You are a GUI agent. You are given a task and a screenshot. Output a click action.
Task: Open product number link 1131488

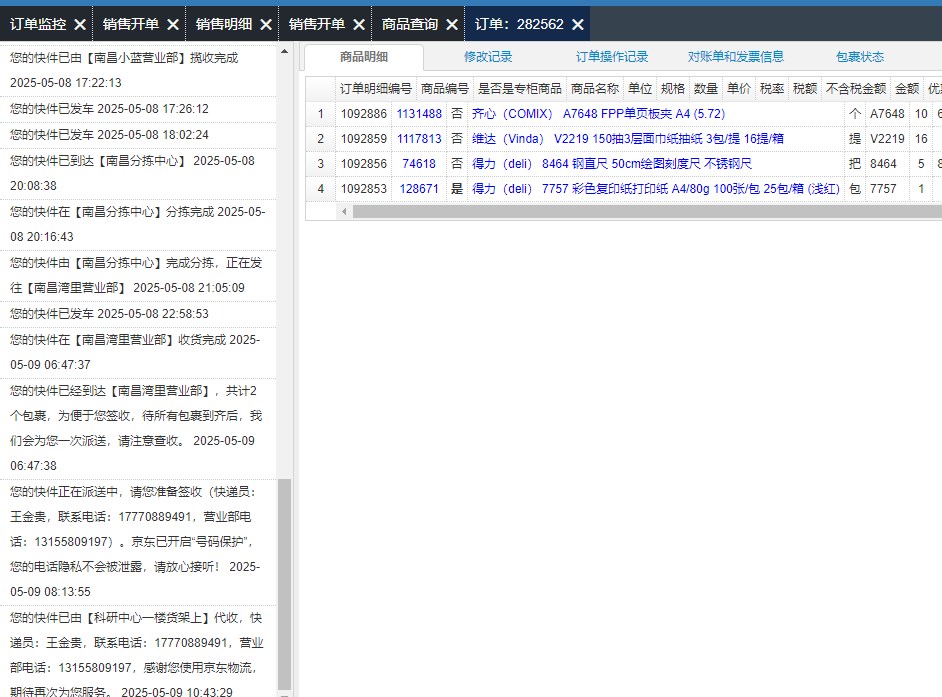(419, 114)
